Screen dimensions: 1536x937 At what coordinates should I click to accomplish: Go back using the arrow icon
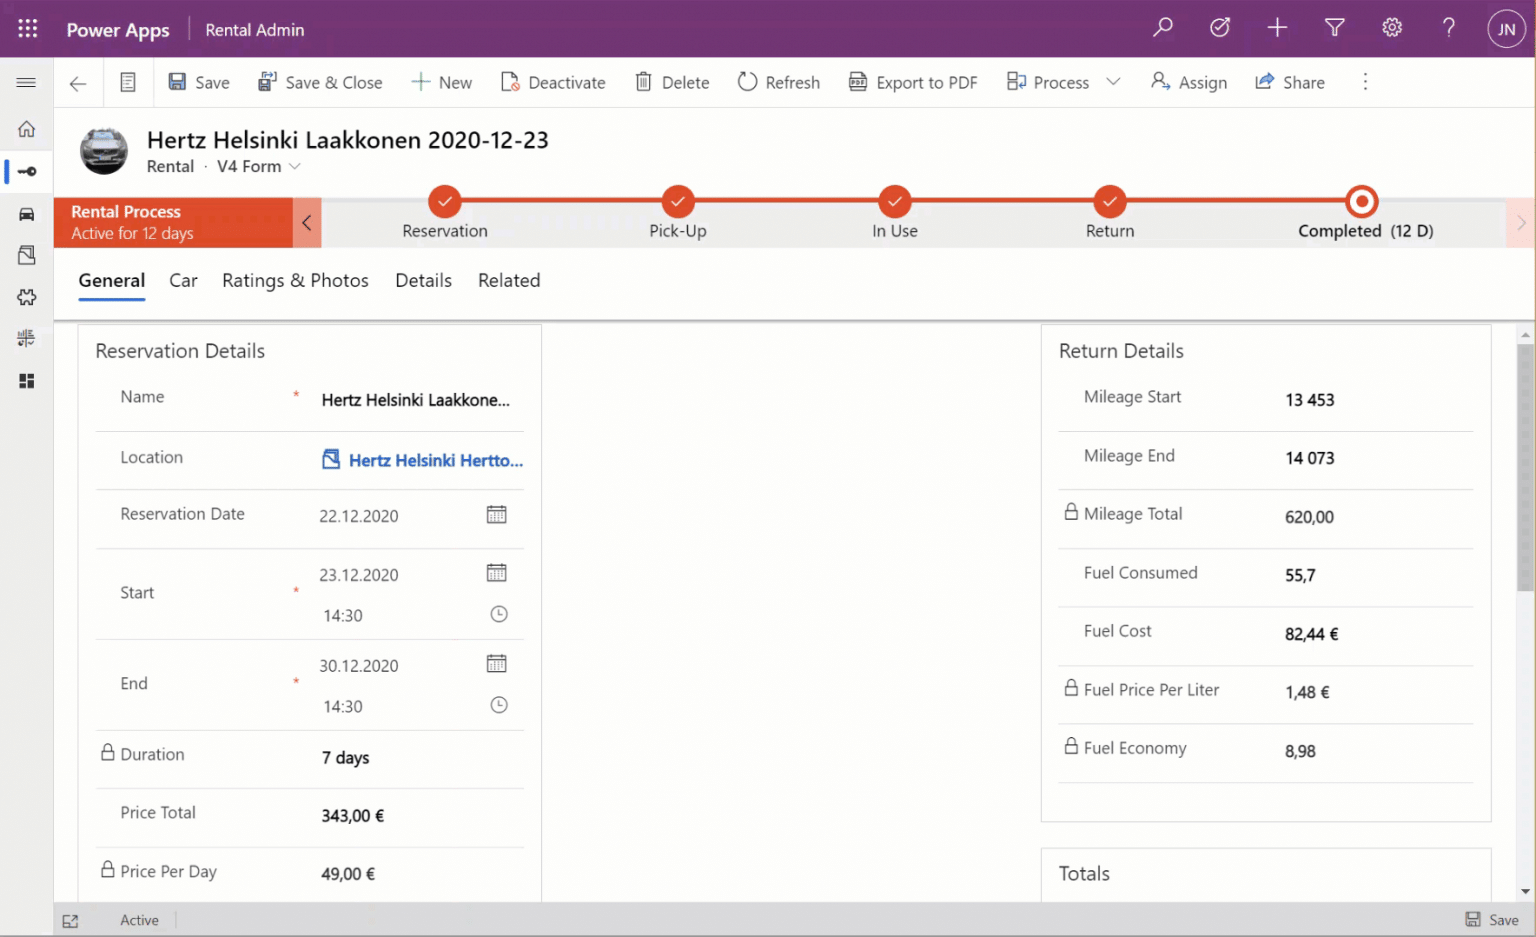click(78, 83)
